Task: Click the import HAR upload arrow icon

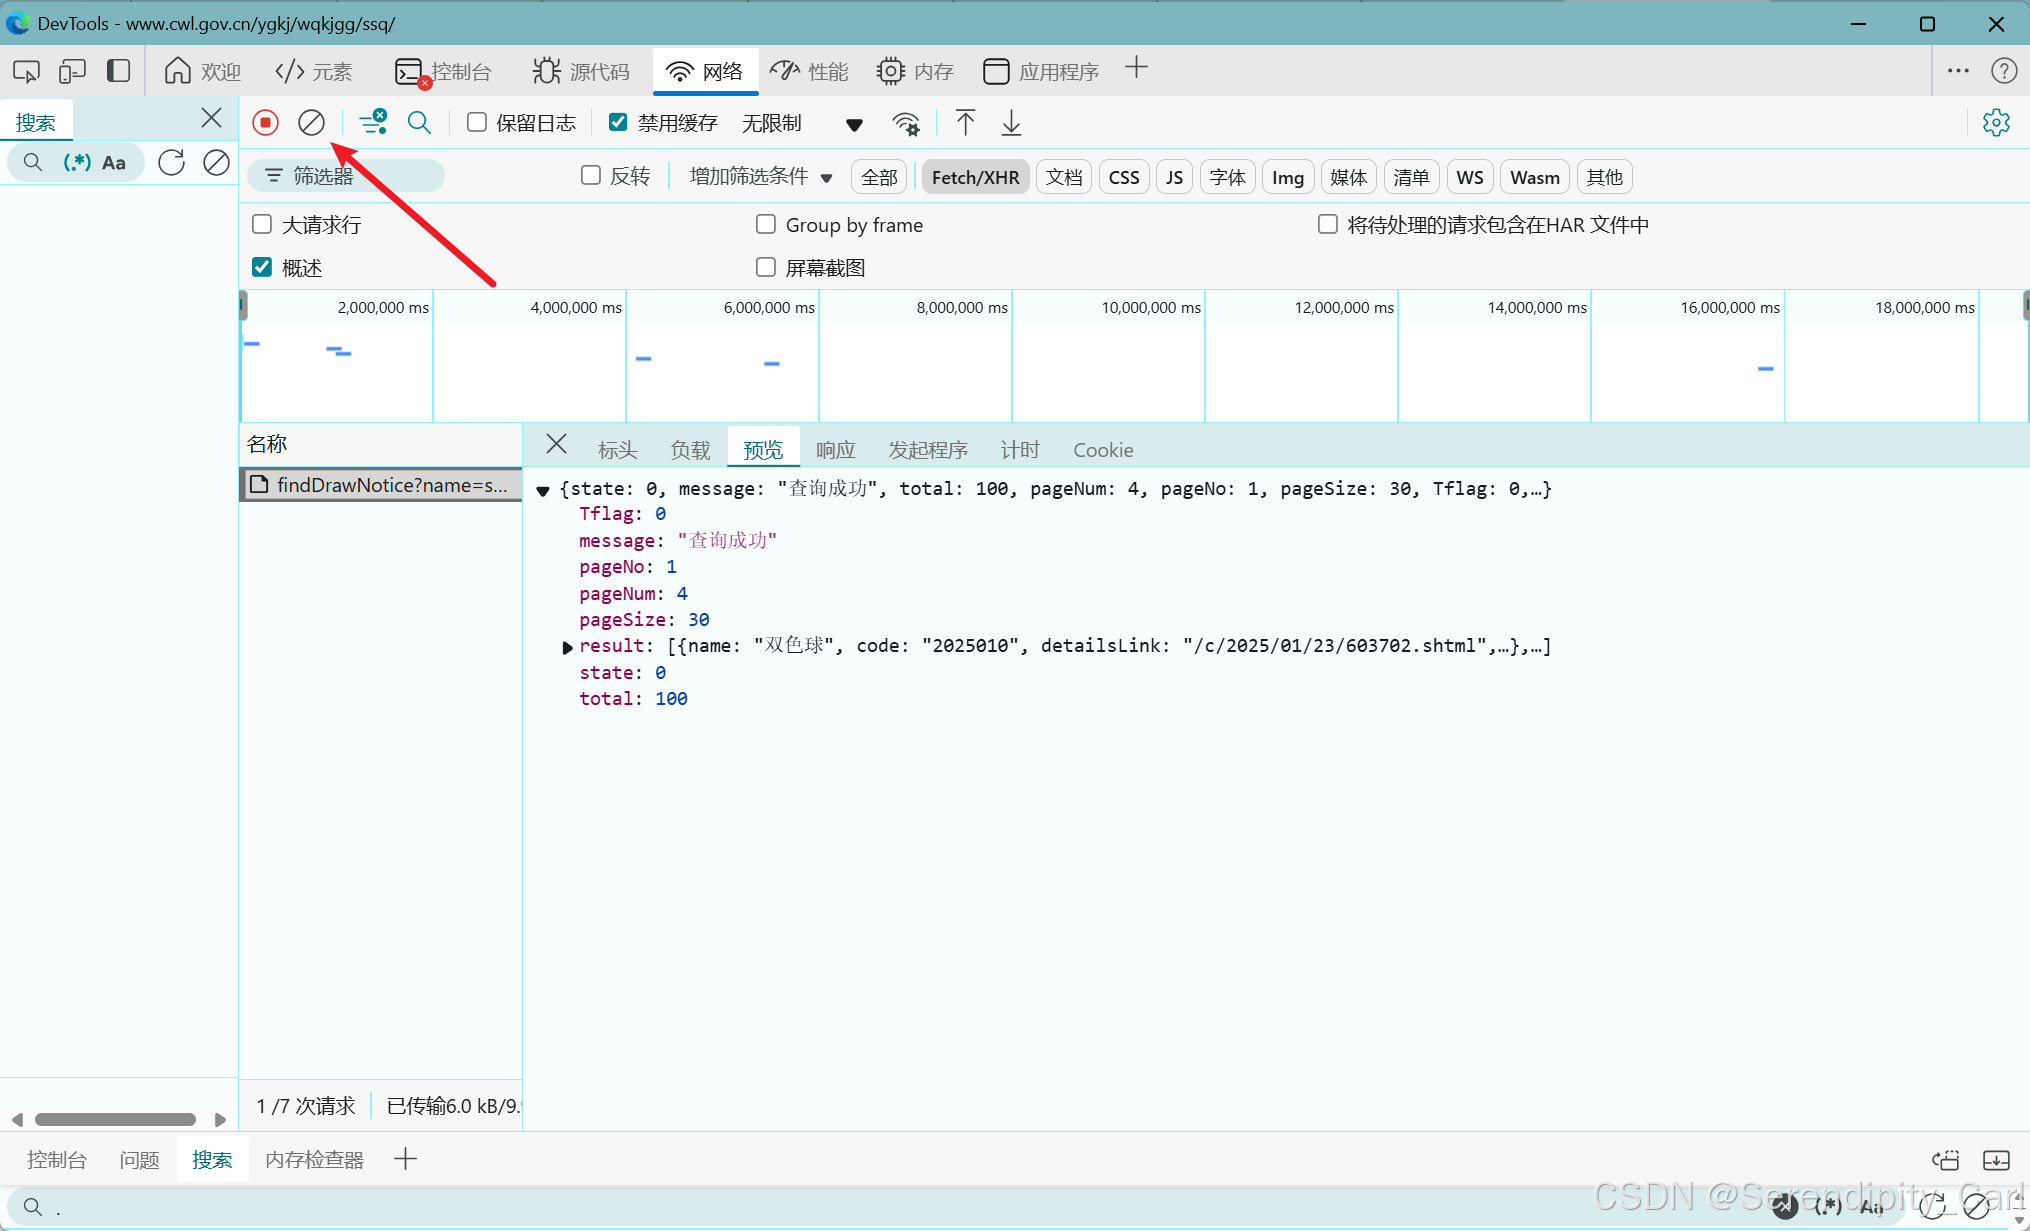Action: [965, 123]
